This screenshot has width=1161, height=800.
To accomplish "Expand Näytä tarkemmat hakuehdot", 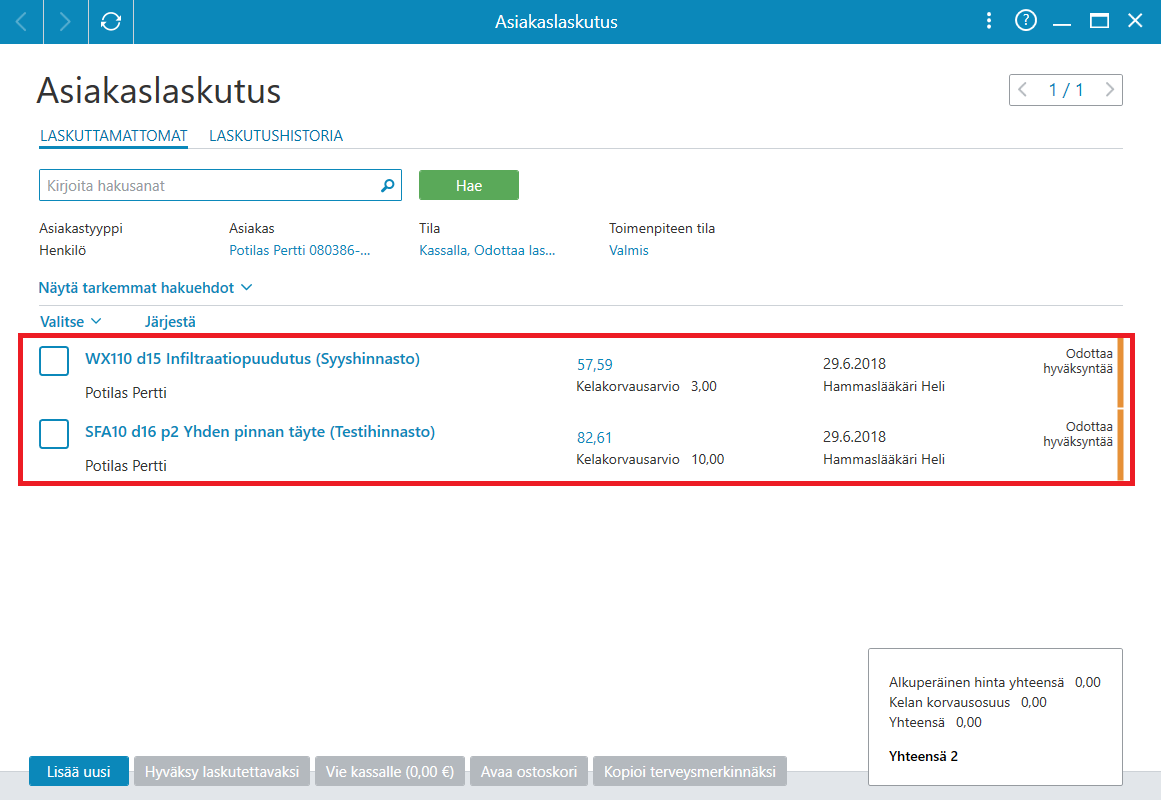I will point(145,287).
